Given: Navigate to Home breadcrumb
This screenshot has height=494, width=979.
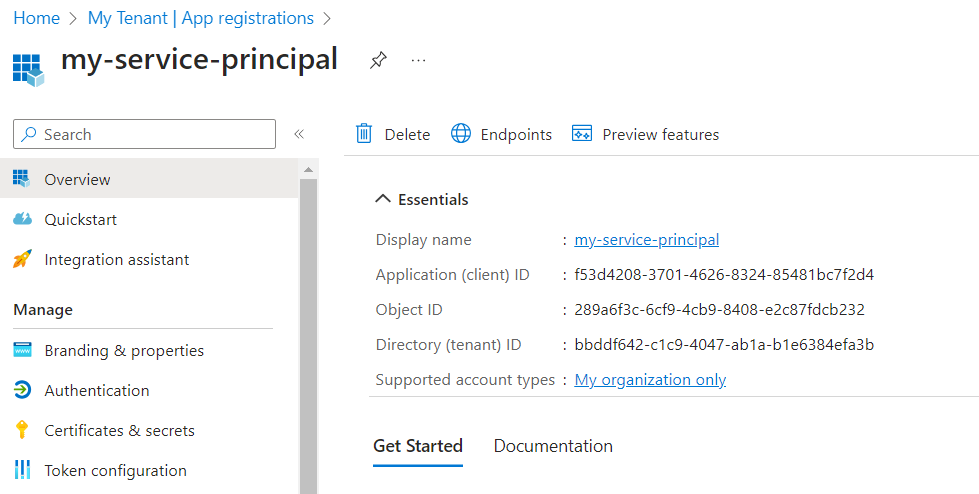Looking at the screenshot, I should (x=37, y=18).
